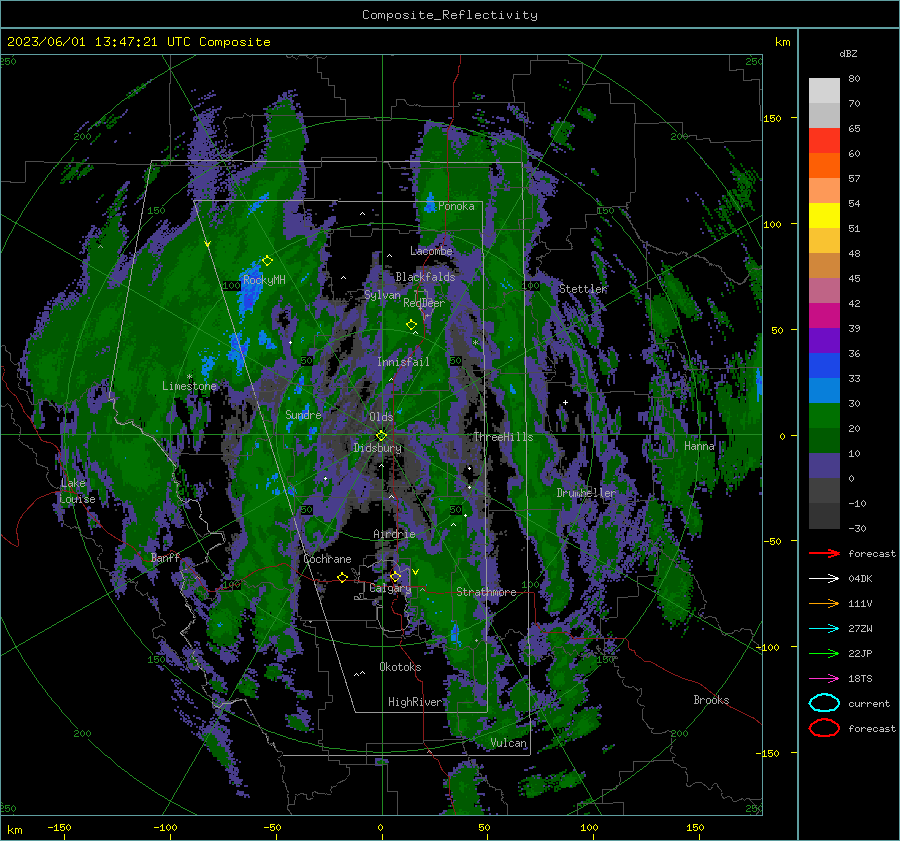Click the Lacombe city label
Screen dimensions: 900x841
(x=431, y=251)
